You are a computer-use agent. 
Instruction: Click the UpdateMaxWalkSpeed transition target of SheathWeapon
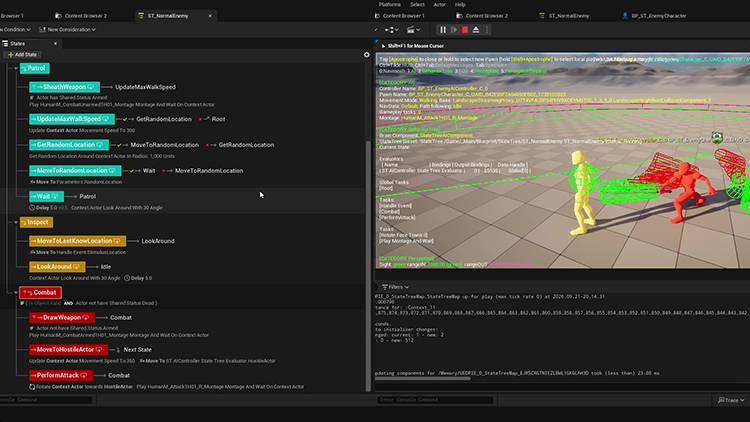[145, 87]
